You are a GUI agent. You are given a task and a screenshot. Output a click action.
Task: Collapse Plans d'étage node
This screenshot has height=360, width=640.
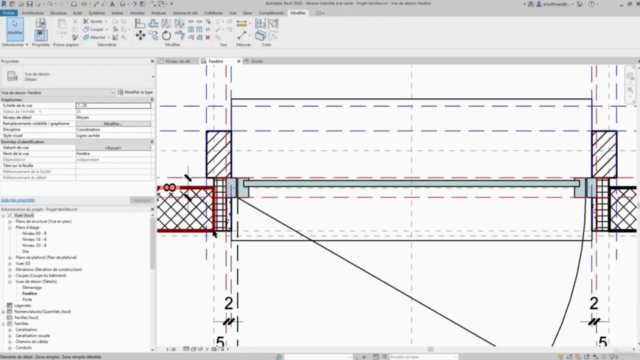pyautogui.click(x=10, y=228)
